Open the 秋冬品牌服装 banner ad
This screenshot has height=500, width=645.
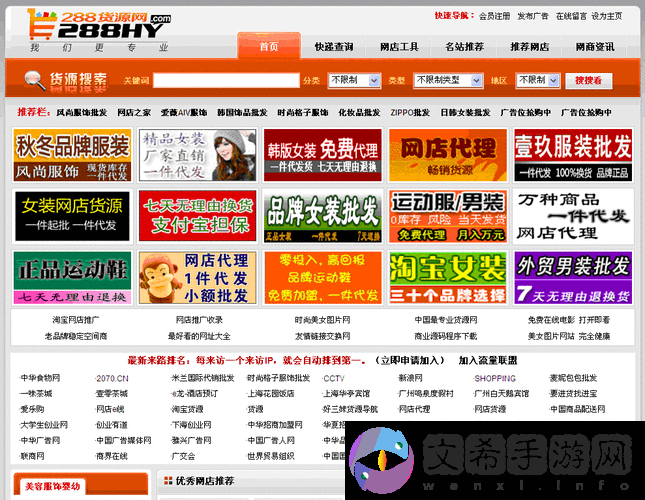tap(72, 155)
